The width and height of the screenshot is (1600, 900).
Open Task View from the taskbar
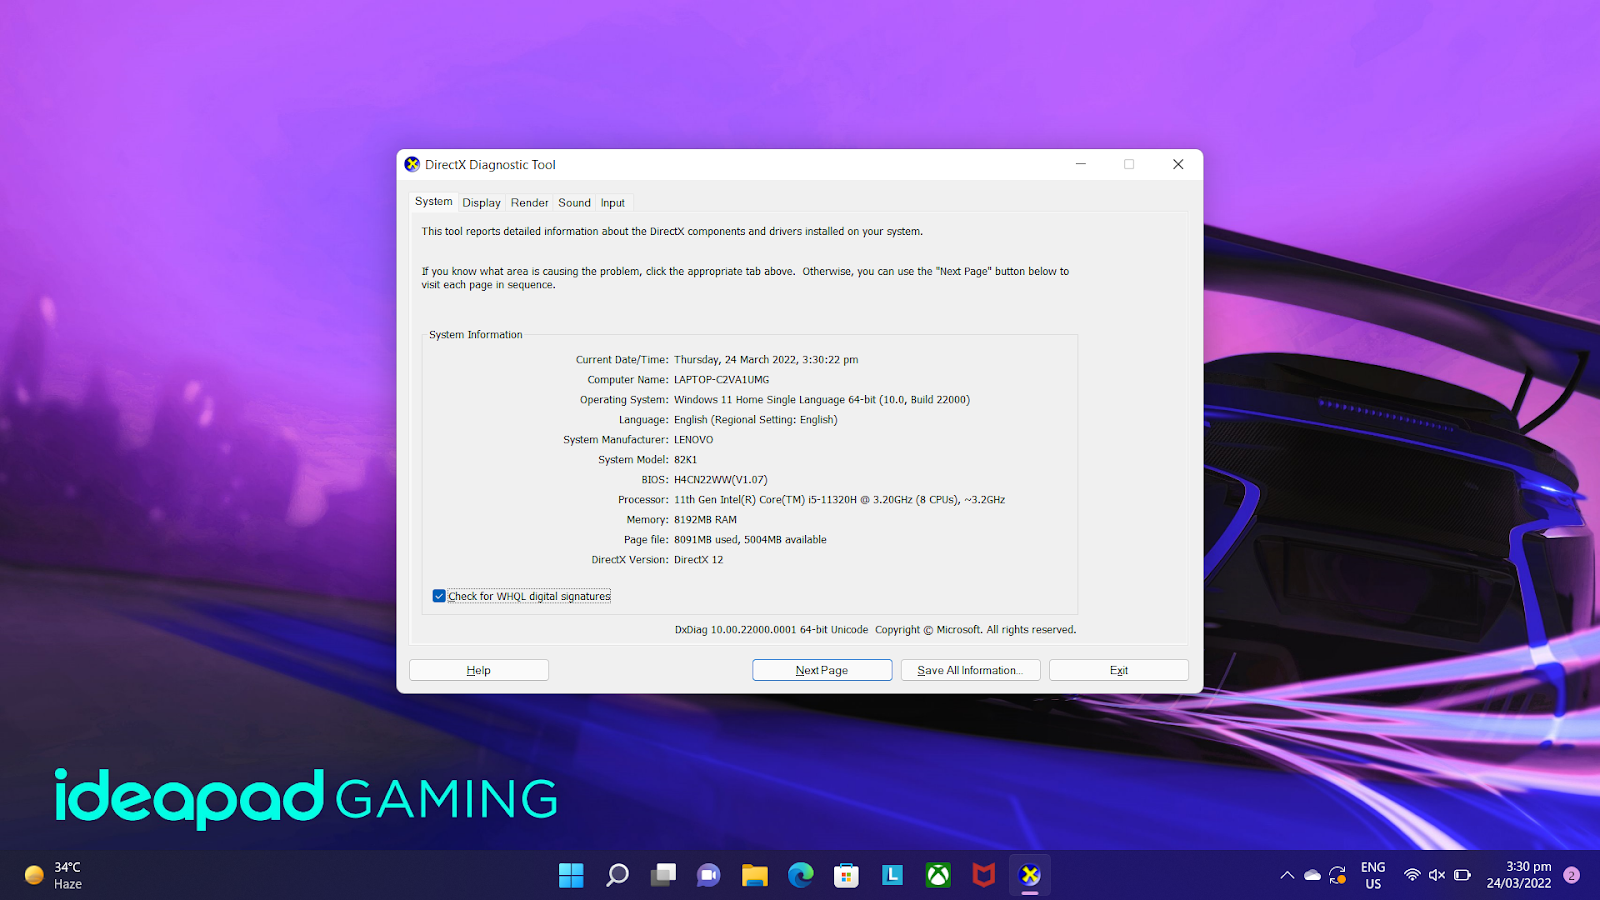(x=663, y=875)
